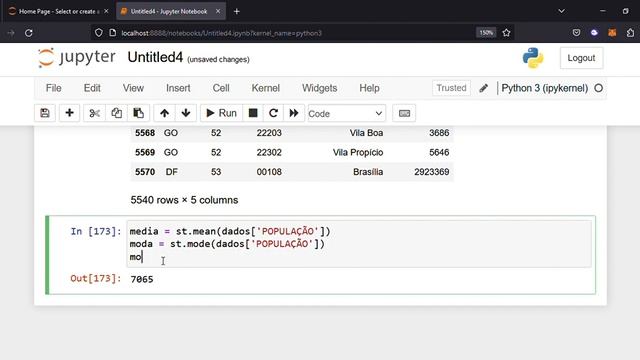Image resolution: width=640 pixels, height=360 pixels.
Task: Move selected cell down arrow
Action: pyautogui.click(x=186, y=113)
